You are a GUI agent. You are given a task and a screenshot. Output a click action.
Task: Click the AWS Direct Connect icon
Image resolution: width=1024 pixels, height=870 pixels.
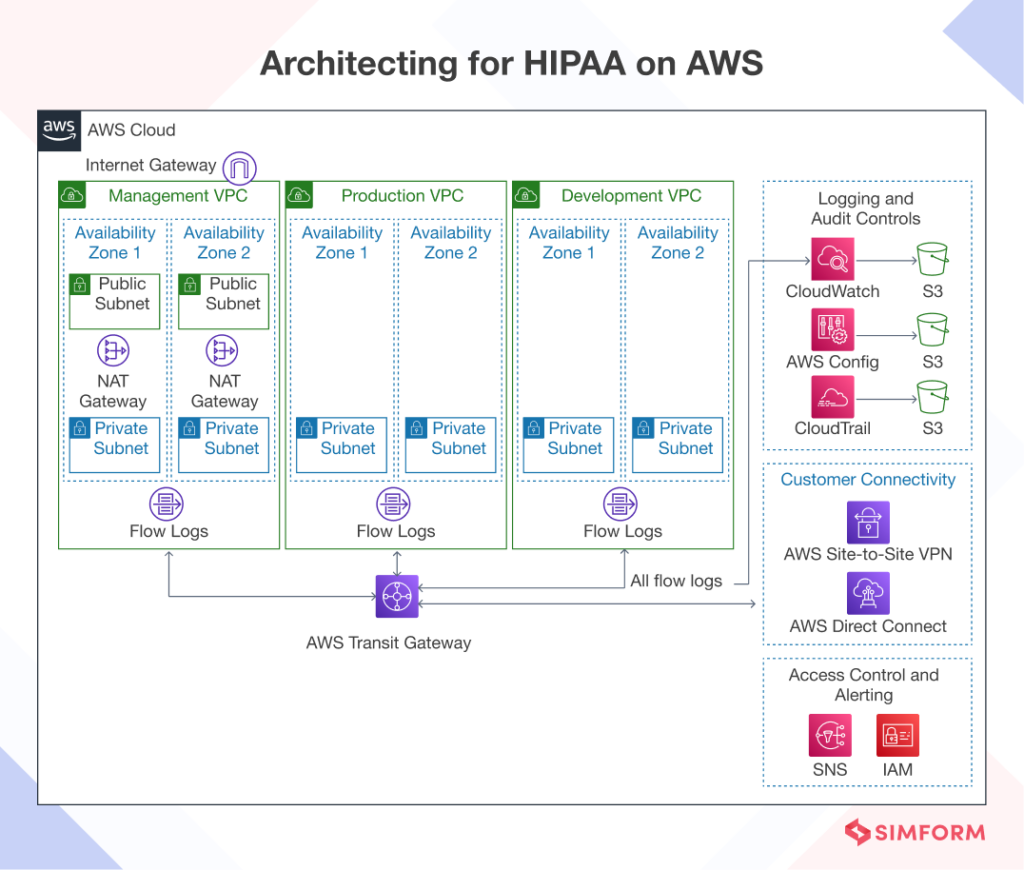coord(866,592)
